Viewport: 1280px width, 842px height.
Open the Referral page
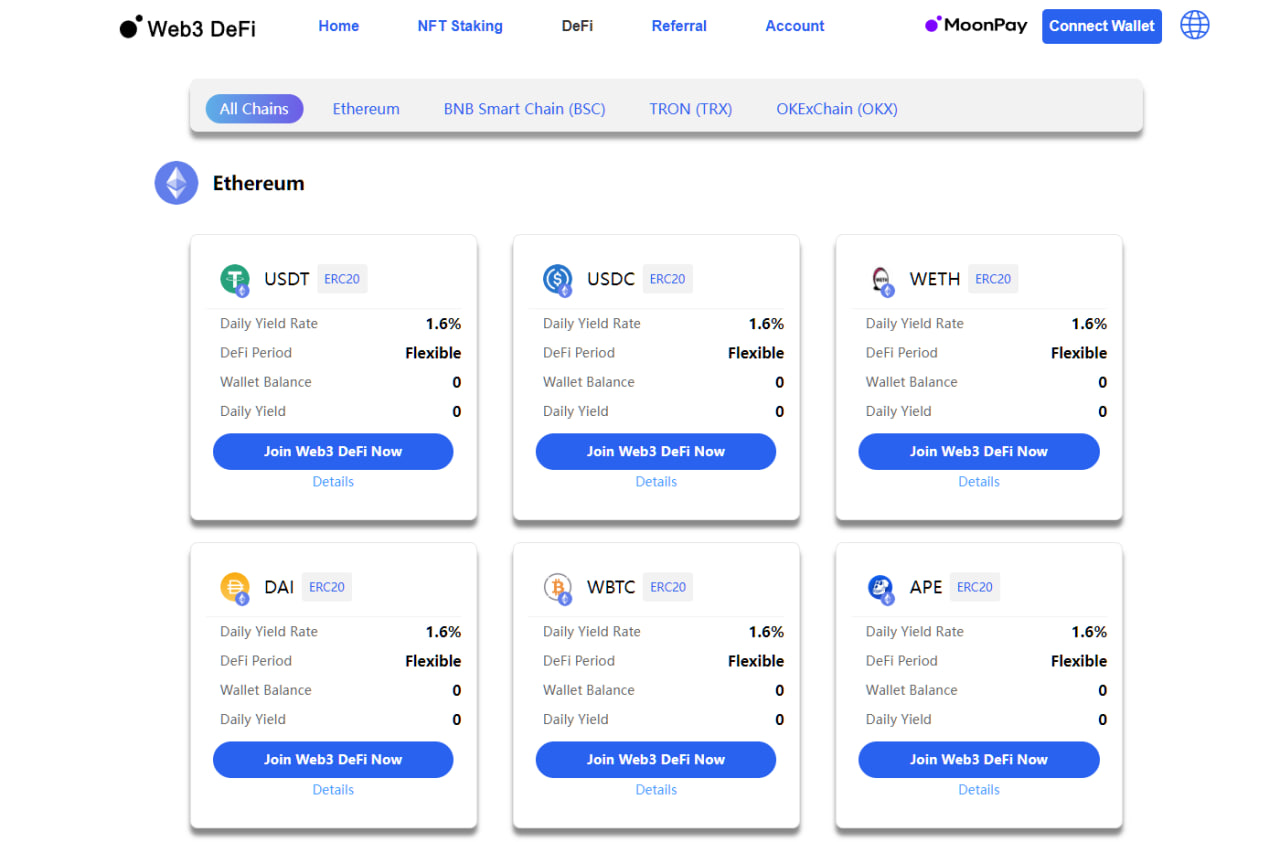[x=679, y=26]
